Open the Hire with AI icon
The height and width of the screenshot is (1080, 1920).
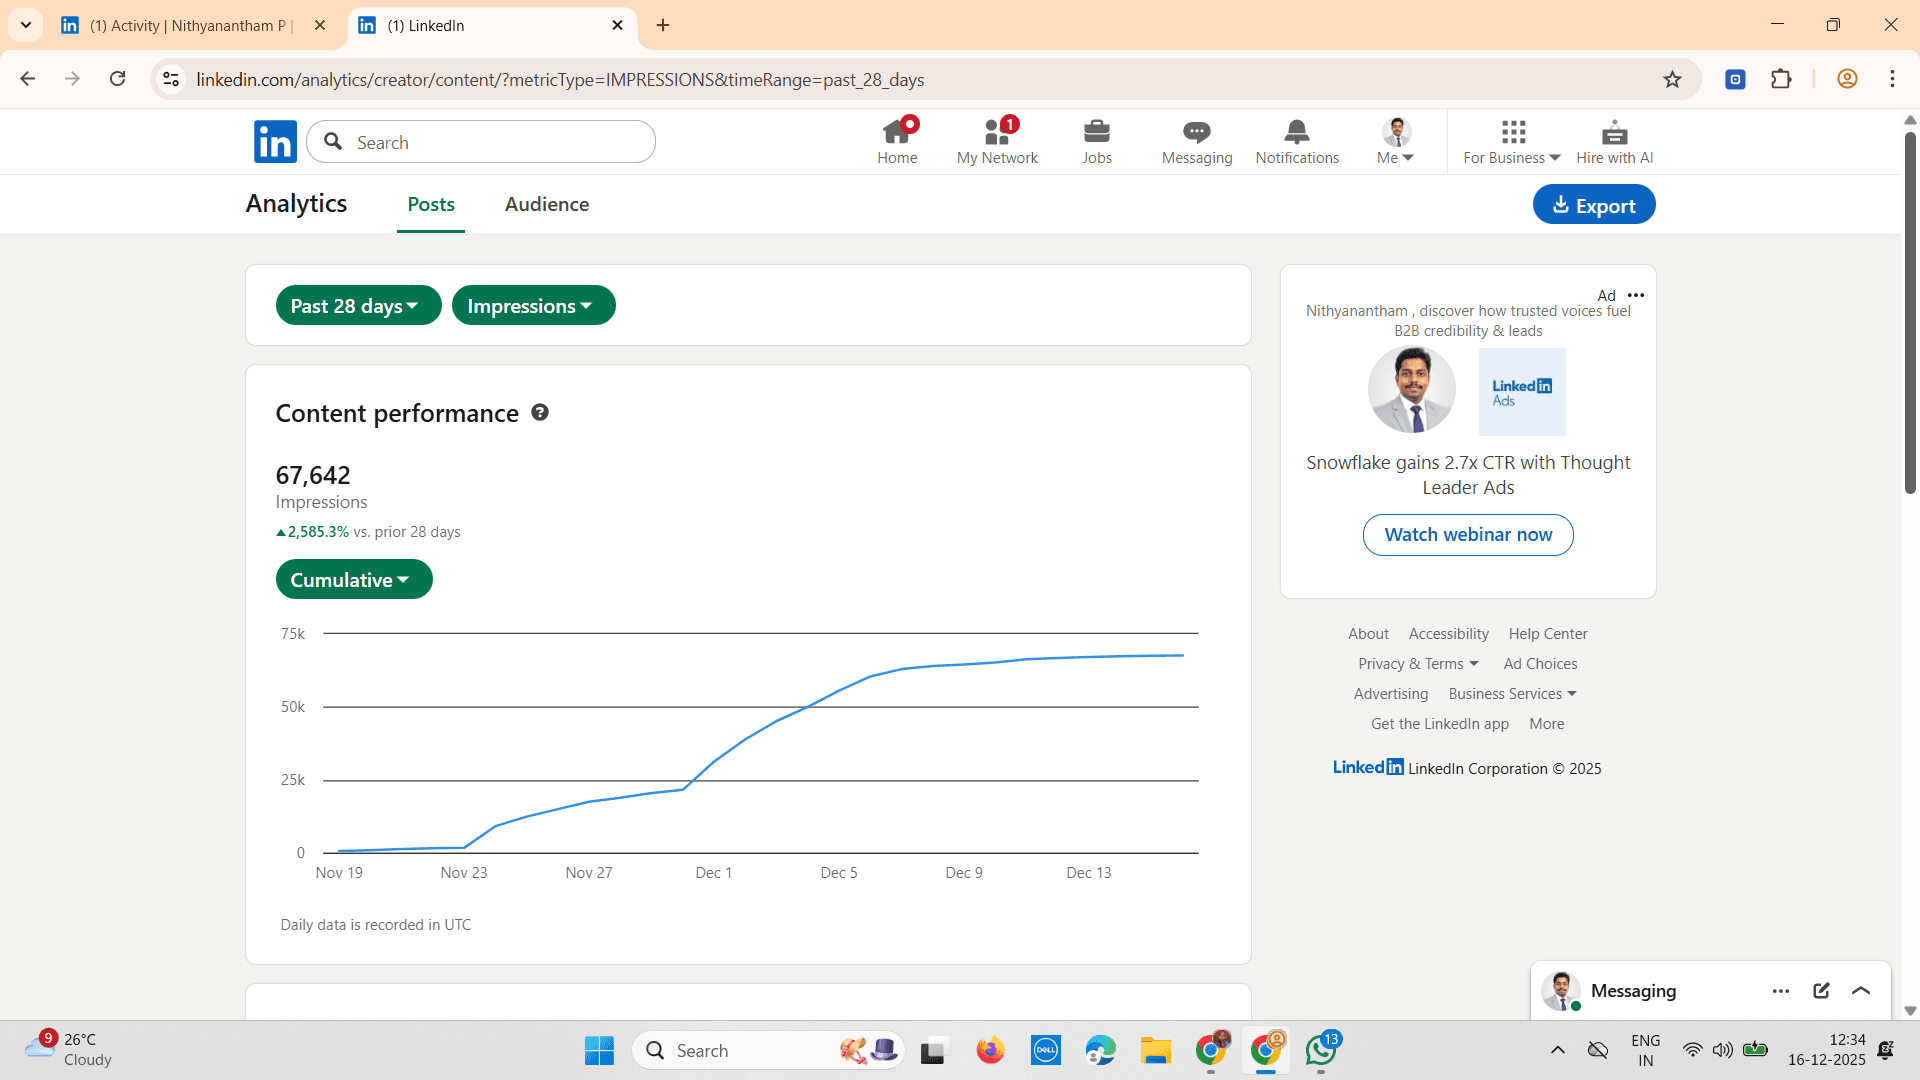(1615, 141)
